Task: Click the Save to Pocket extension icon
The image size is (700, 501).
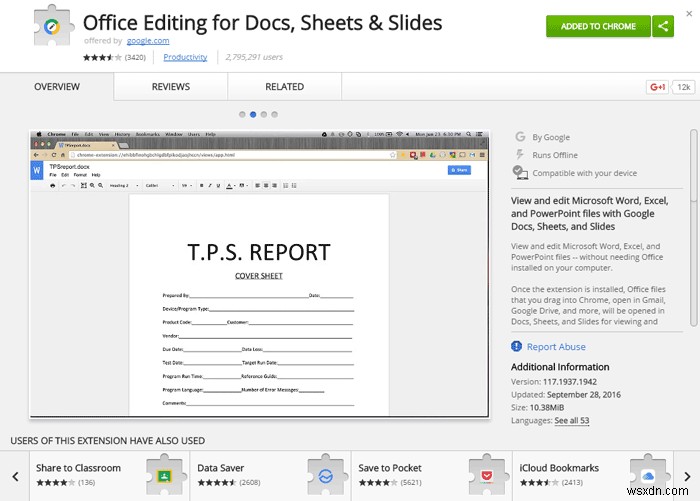Action: [487, 476]
